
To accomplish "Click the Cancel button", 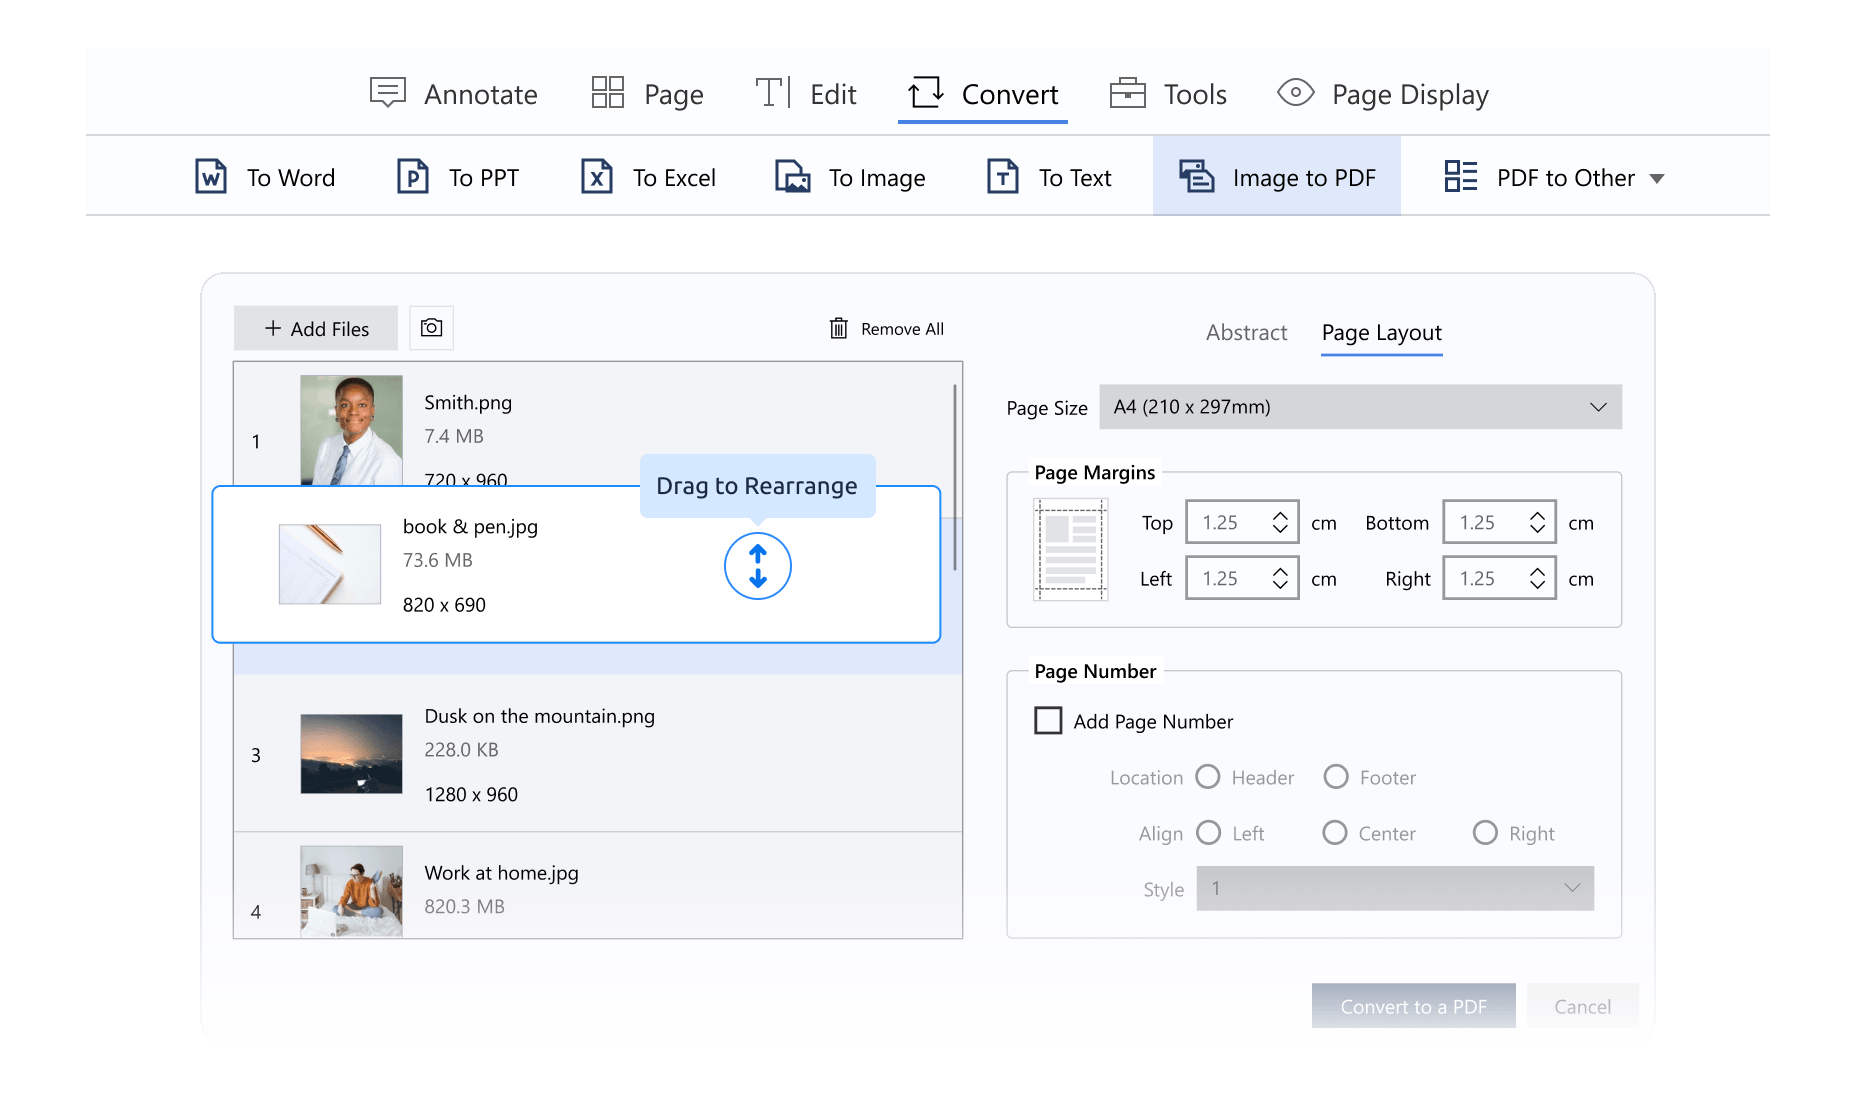I will point(1583,1006).
